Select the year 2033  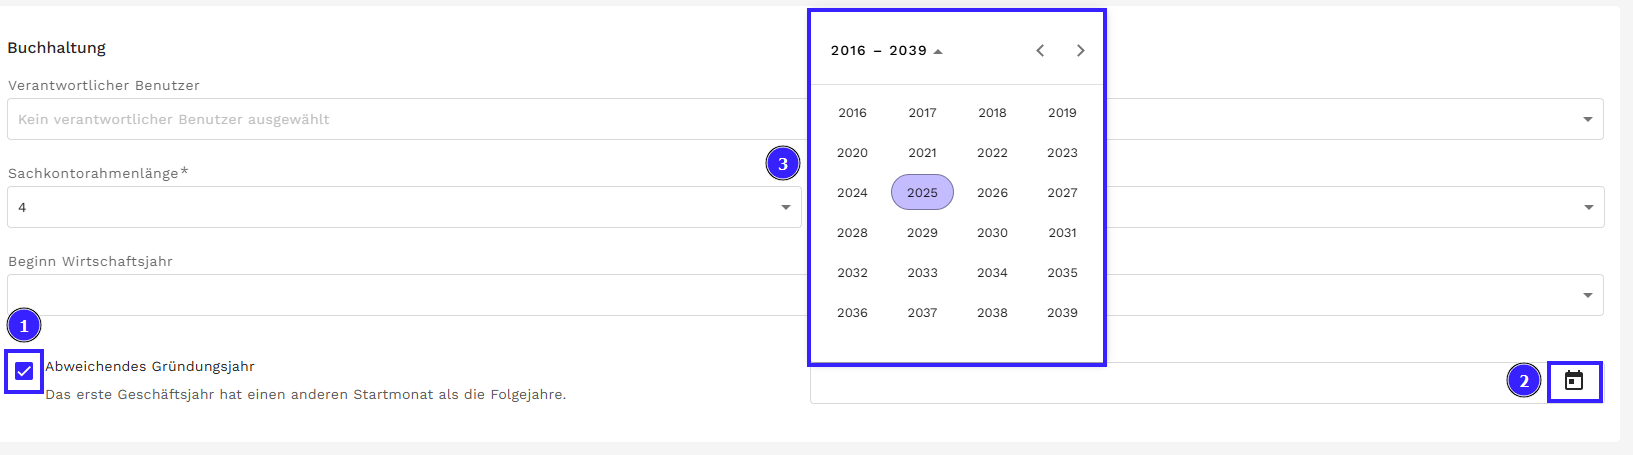(x=922, y=273)
